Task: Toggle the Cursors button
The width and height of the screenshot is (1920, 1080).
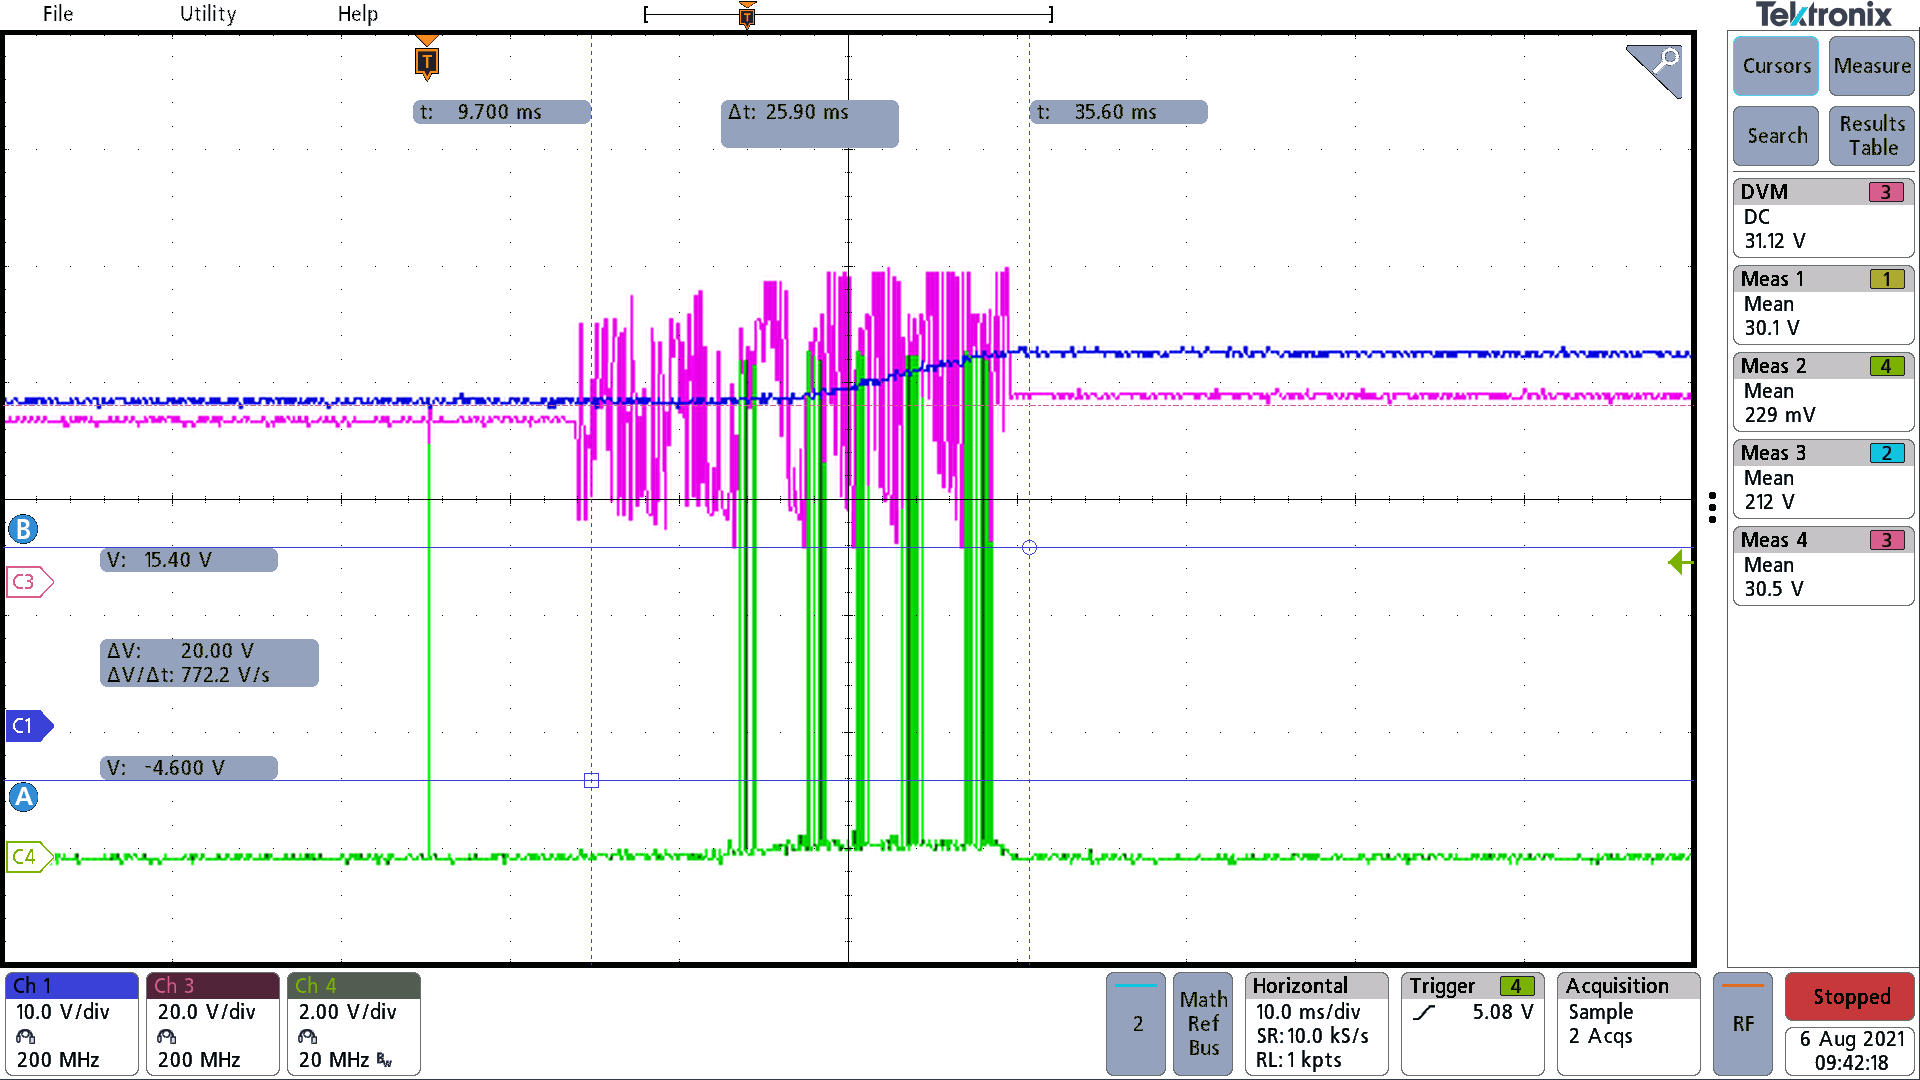Action: tap(1776, 66)
